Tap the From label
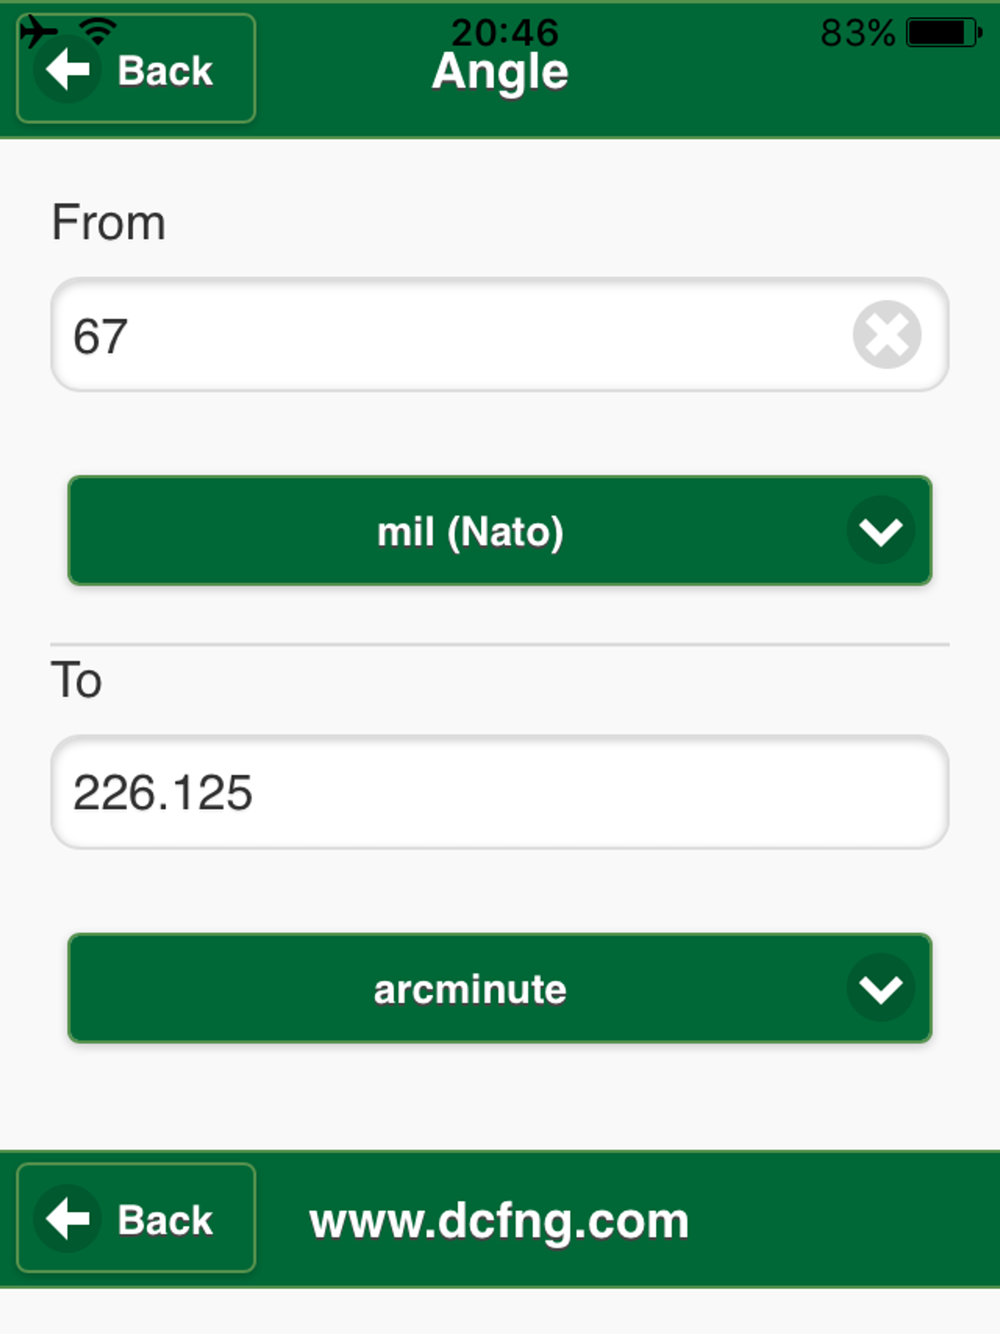The width and height of the screenshot is (1000, 1334). click(108, 222)
